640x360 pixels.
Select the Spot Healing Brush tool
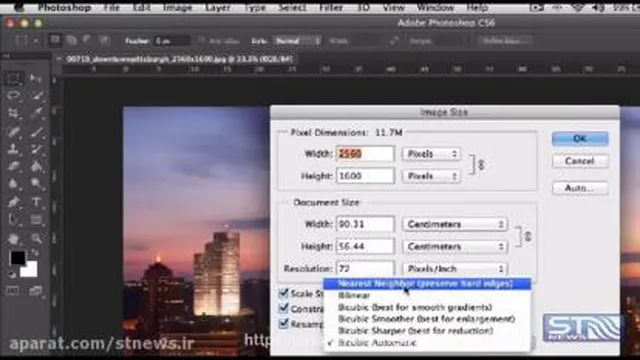pyautogui.click(x=13, y=131)
